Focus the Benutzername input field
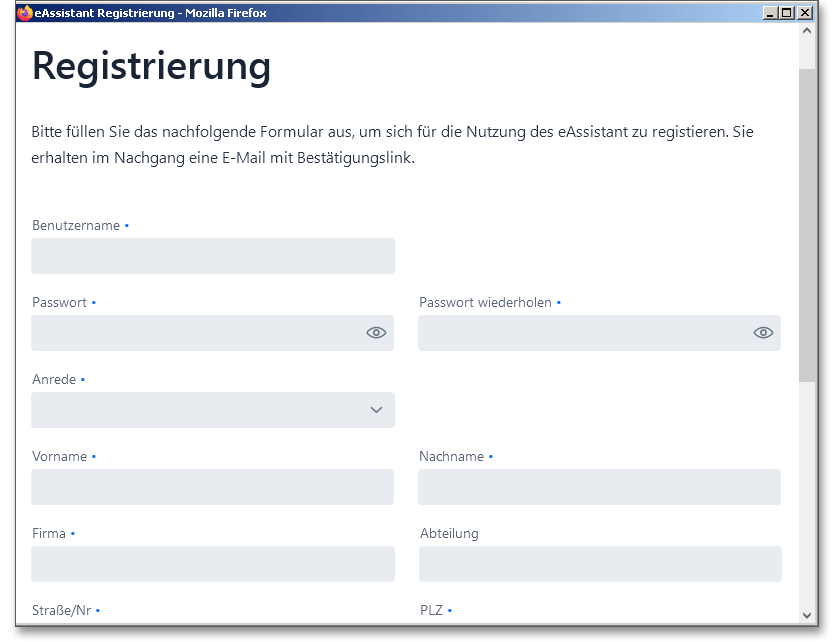834x642 pixels. coord(213,256)
